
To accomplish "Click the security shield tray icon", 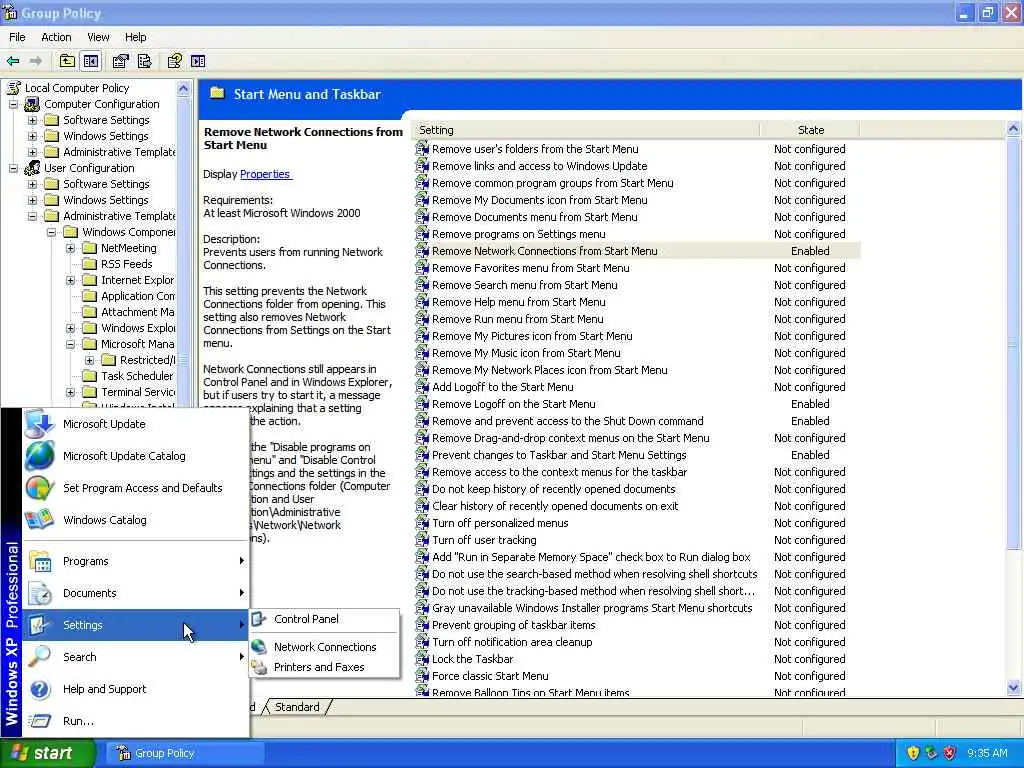I will point(913,753).
